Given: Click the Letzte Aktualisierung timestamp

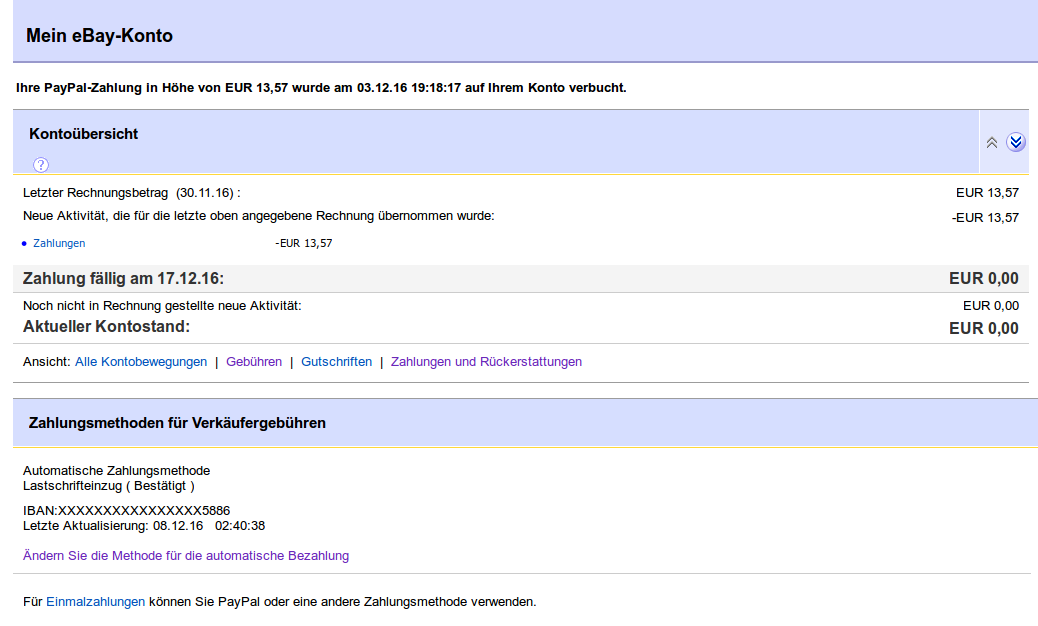Looking at the screenshot, I should tap(144, 526).
